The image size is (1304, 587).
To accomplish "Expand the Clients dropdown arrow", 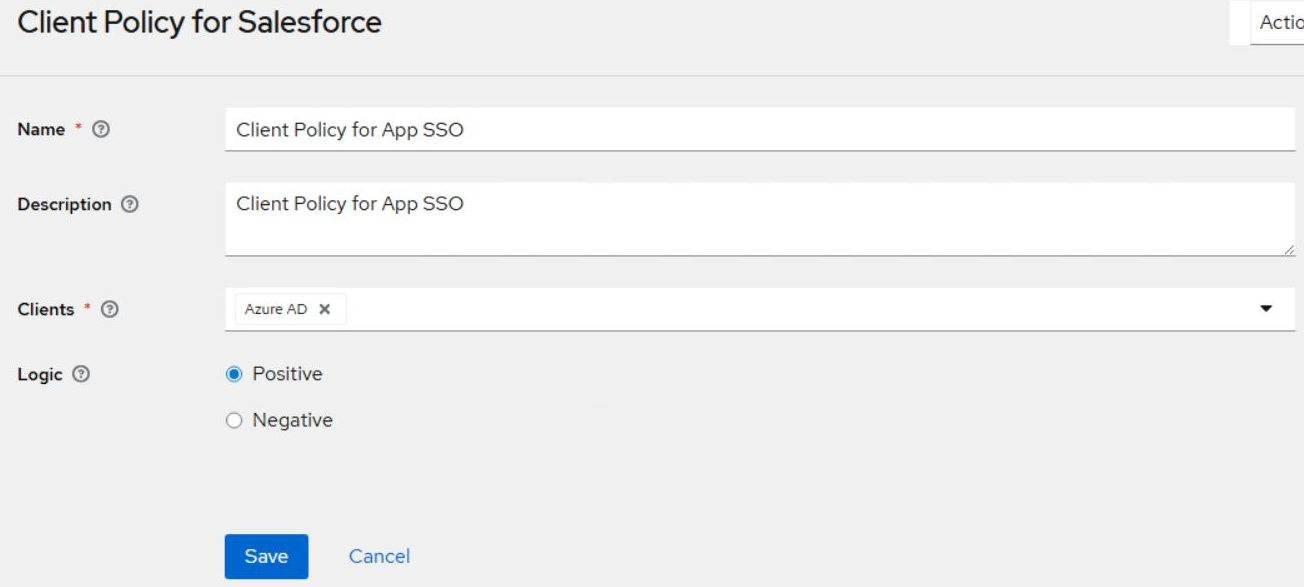I will [1266, 309].
